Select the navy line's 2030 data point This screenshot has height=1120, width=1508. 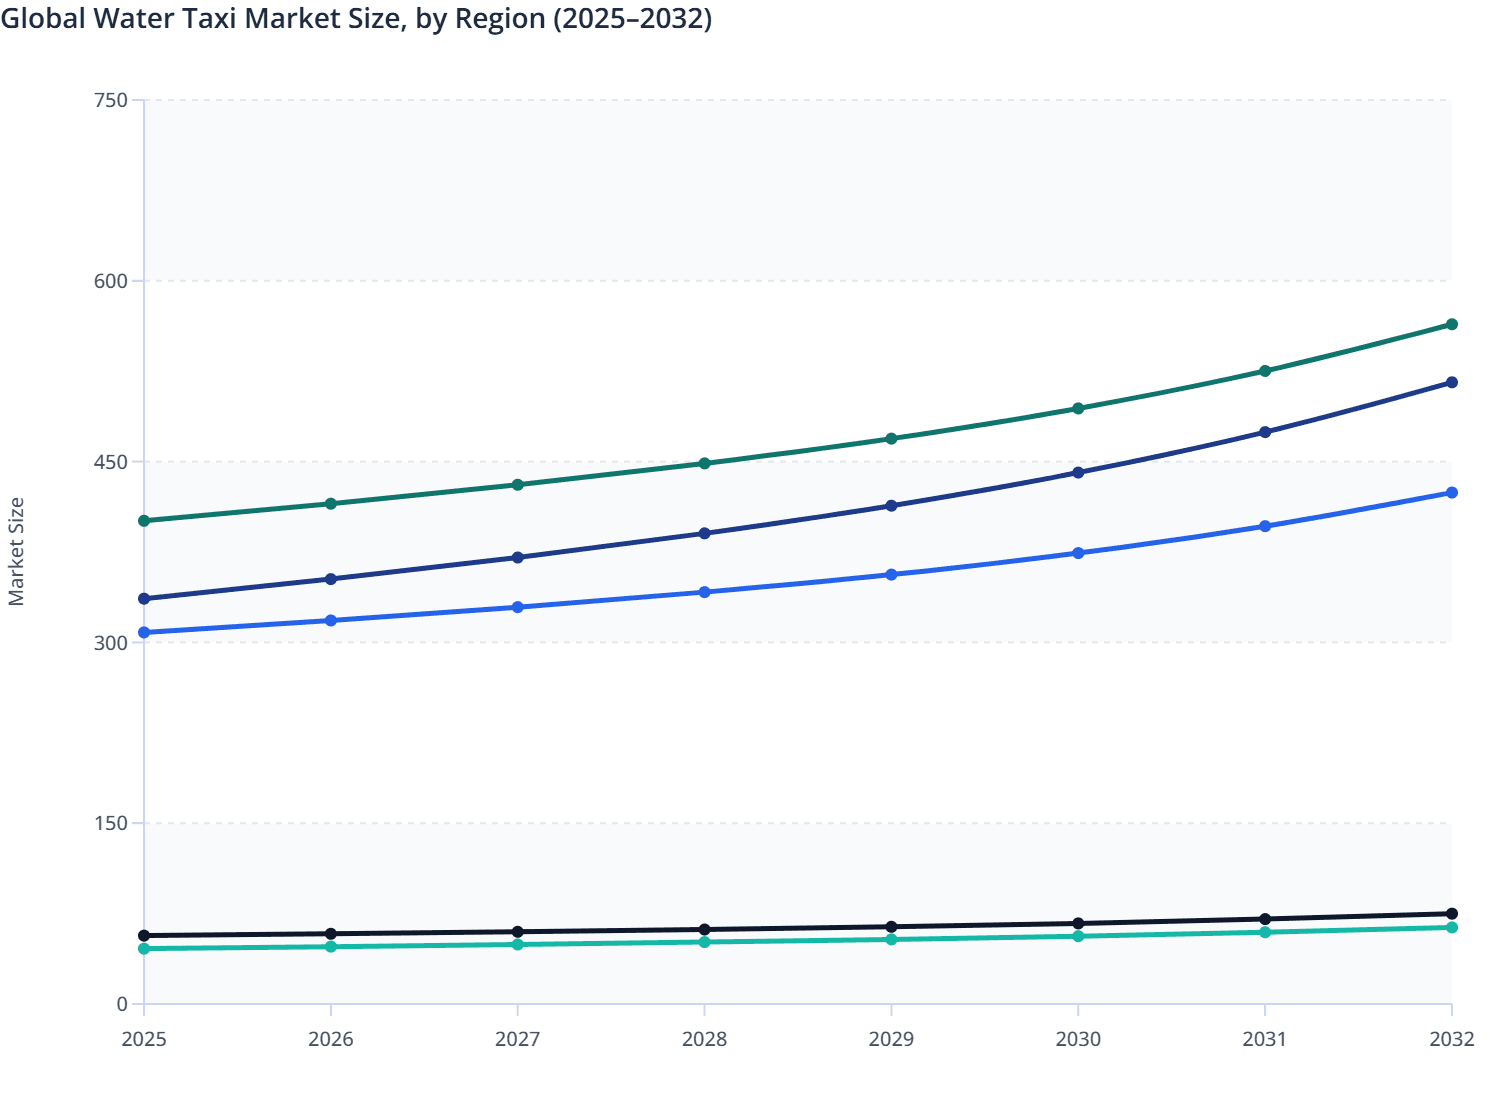(x=1078, y=472)
